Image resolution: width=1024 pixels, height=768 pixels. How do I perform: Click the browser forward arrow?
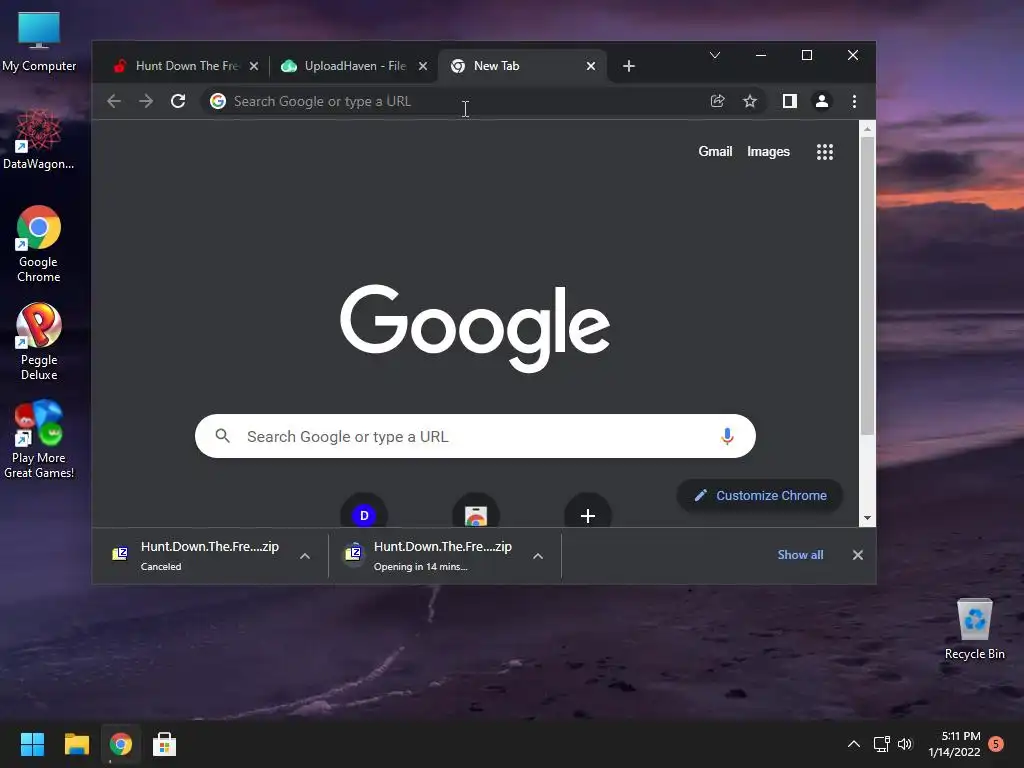(146, 101)
